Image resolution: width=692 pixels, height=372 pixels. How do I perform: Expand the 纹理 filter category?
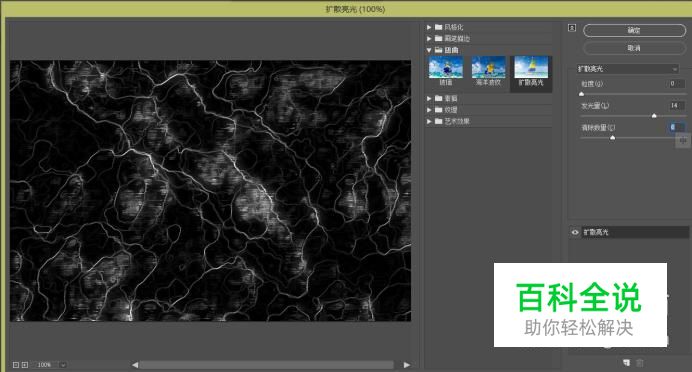click(x=429, y=109)
